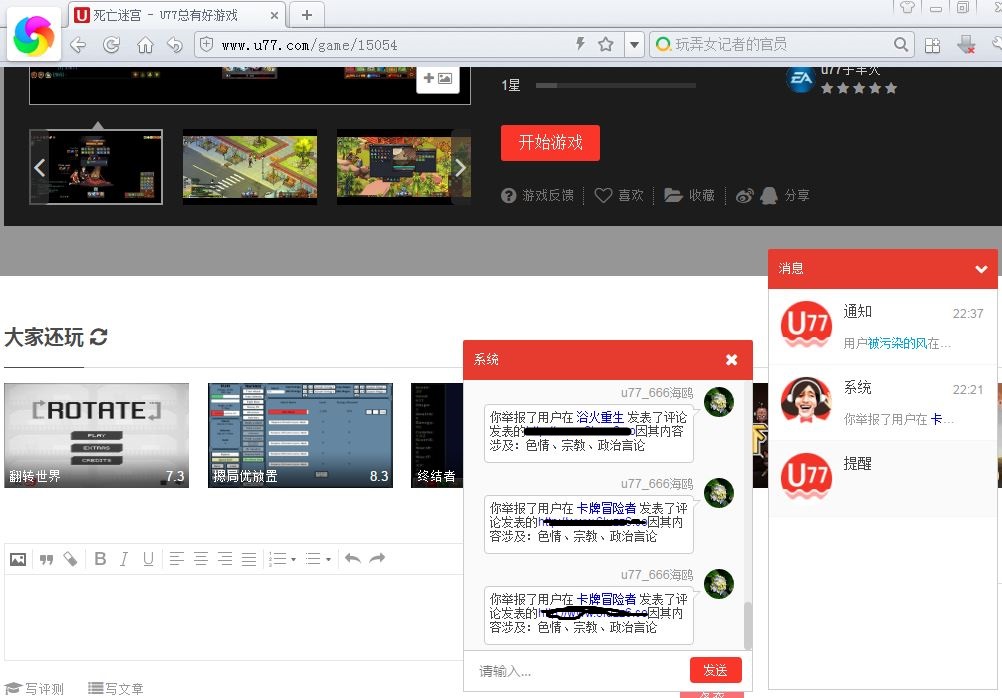The height and width of the screenshot is (698, 1002).
Task: Show previous screenshots with the left carousel arrow
Action: (40, 167)
